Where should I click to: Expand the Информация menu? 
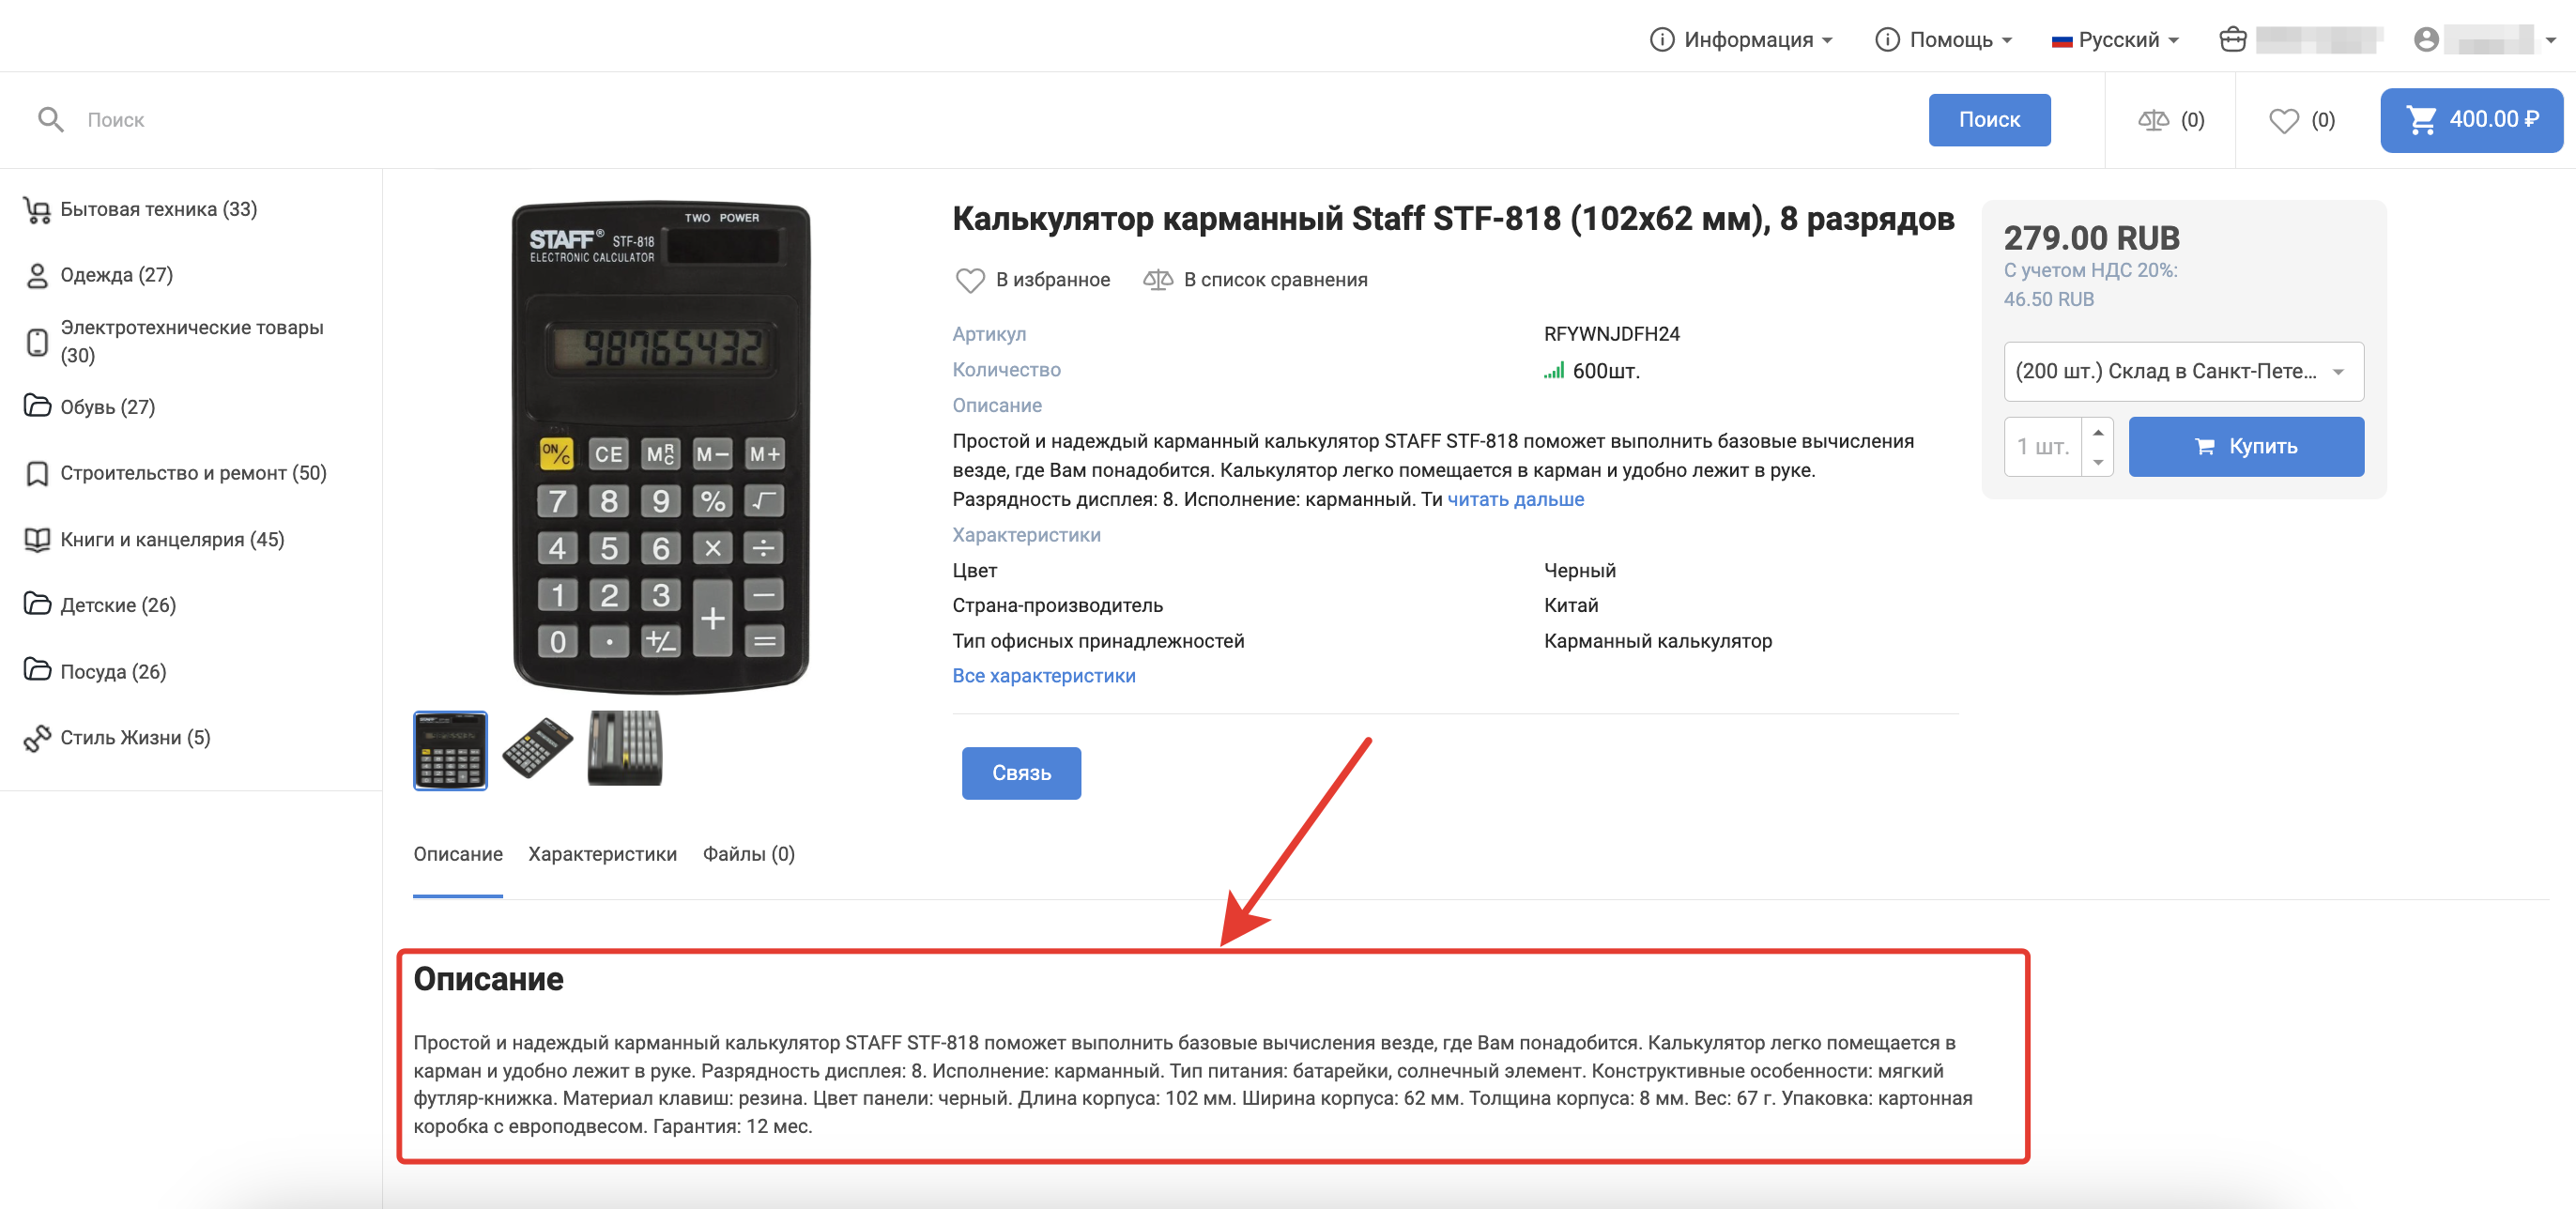(x=1741, y=39)
